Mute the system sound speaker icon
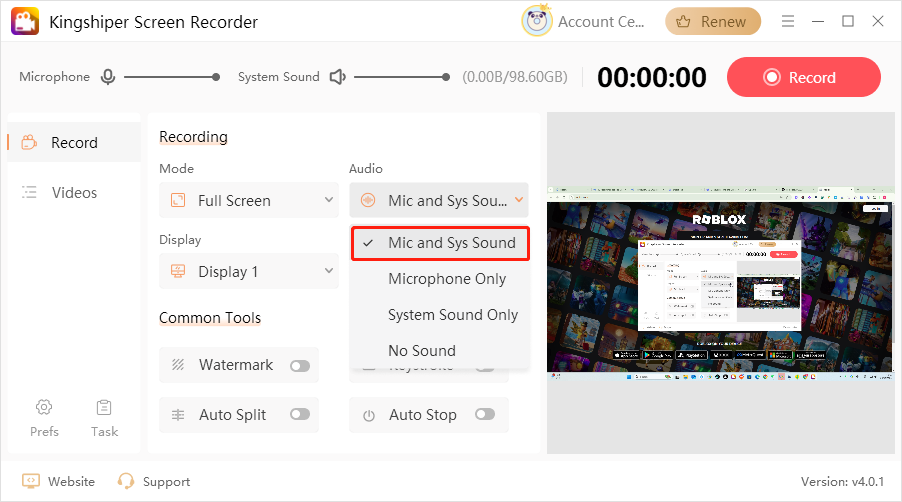The height and width of the screenshot is (502, 902). click(x=338, y=77)
